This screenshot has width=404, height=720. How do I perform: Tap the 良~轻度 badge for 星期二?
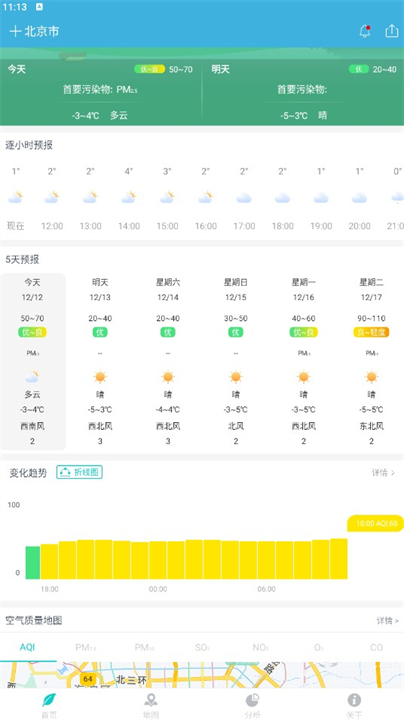pyautogui.click(x=371, y=332)
